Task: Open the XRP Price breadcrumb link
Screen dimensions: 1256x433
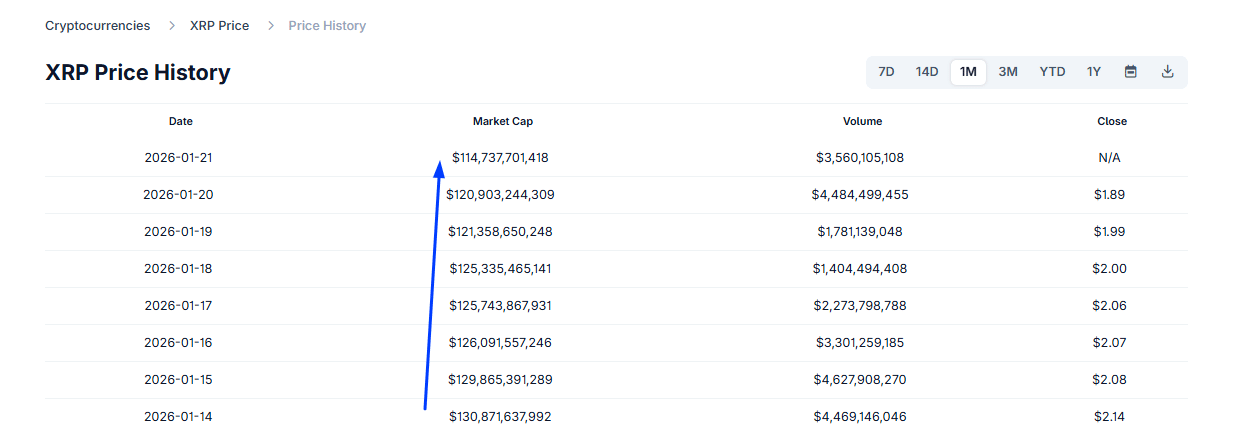Action: click(220, 25)
